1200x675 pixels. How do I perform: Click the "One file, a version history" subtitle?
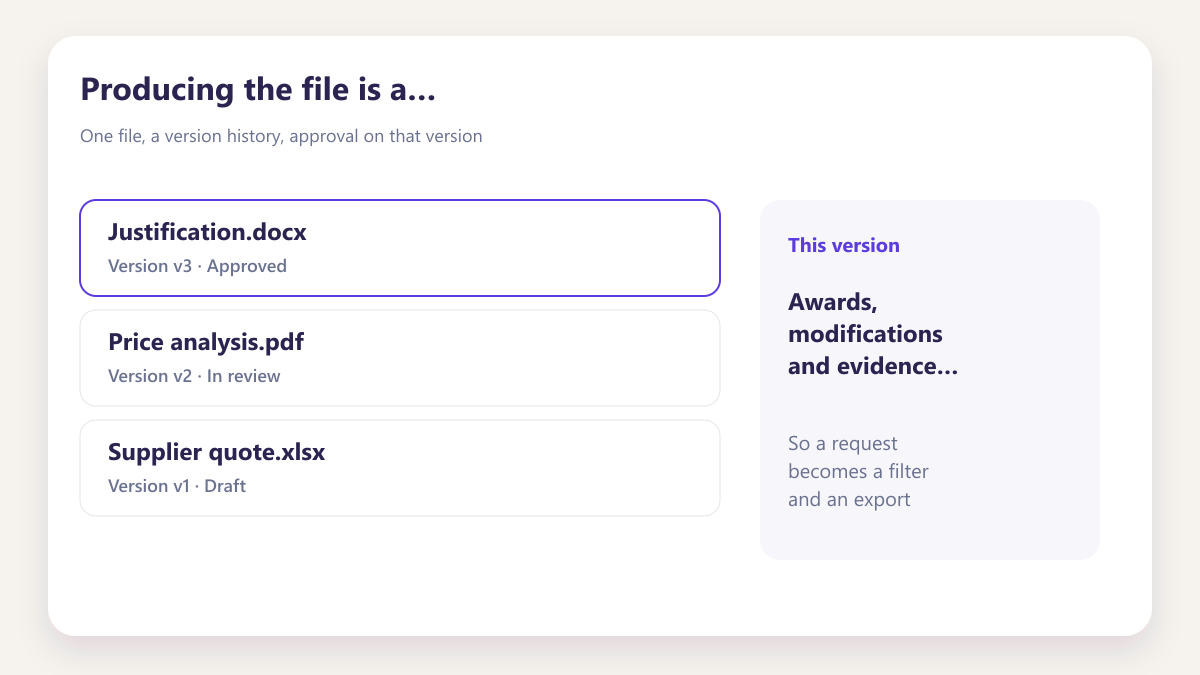(281, 136)
